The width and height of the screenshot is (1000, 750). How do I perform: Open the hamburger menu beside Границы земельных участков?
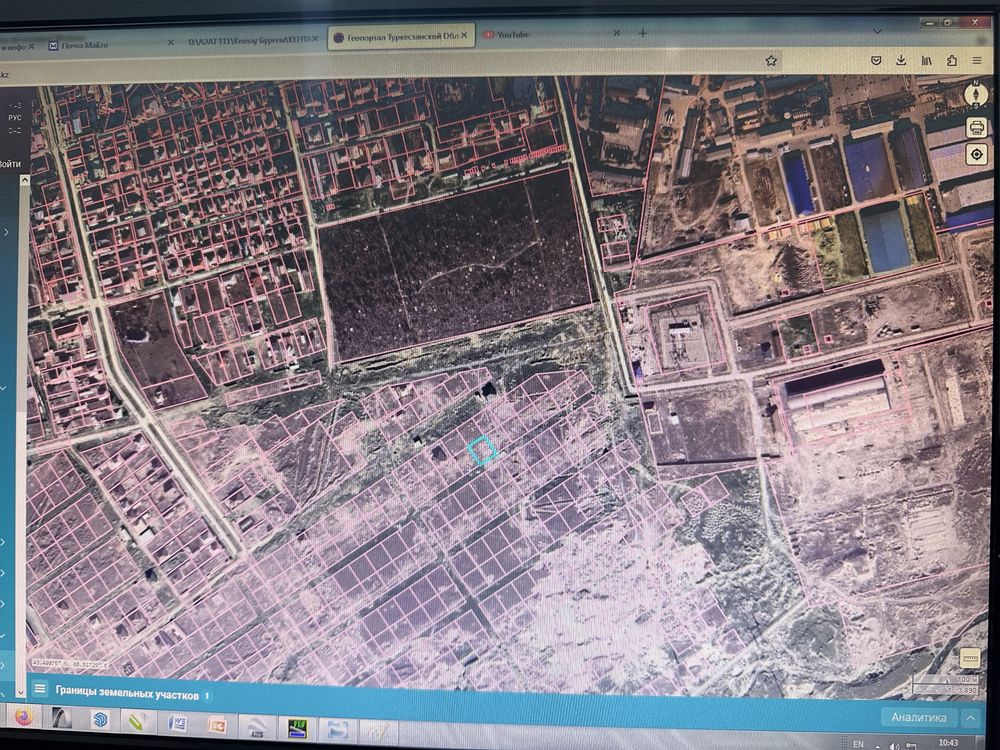[x=40, y=689]
